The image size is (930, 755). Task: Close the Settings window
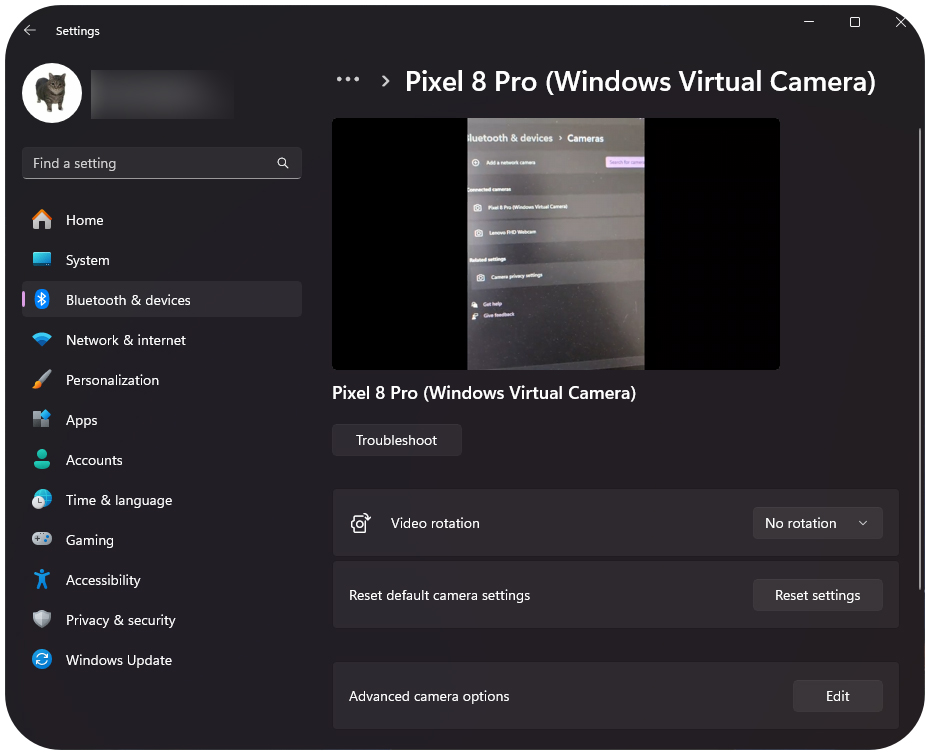[900, 22]
